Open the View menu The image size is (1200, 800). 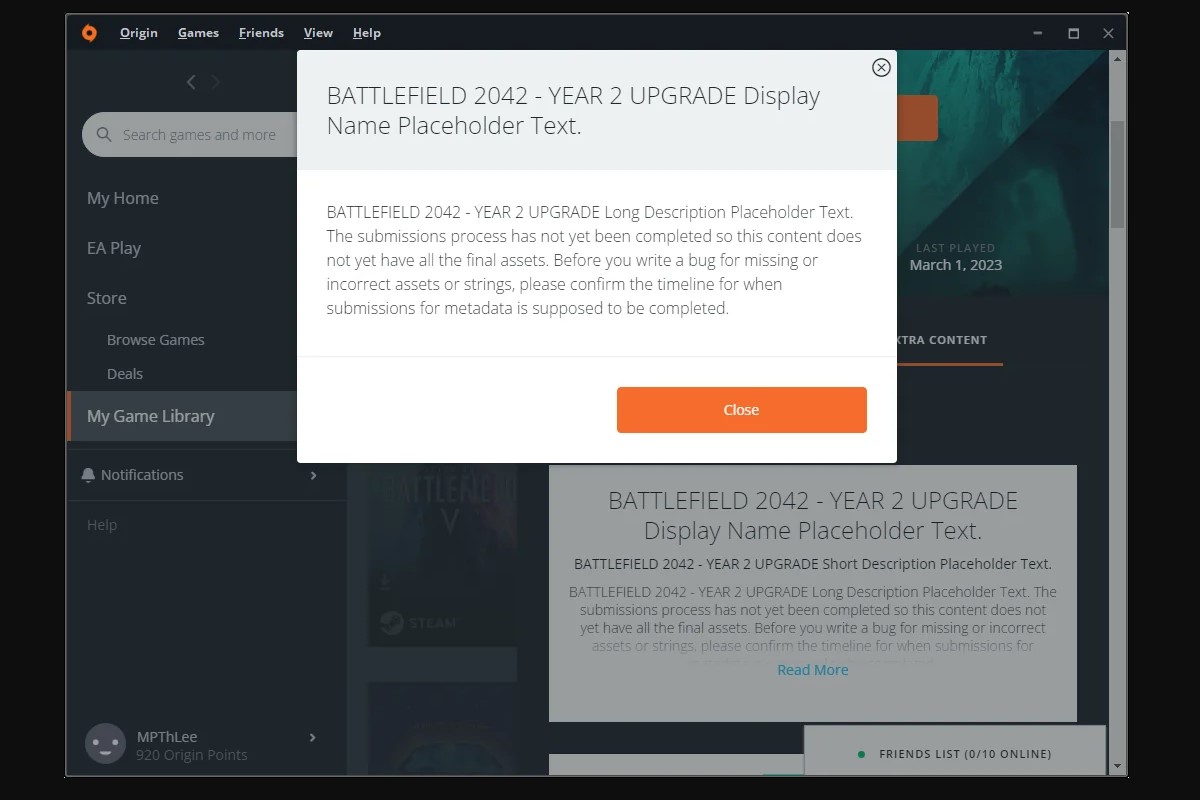click(x=318, y=33)
